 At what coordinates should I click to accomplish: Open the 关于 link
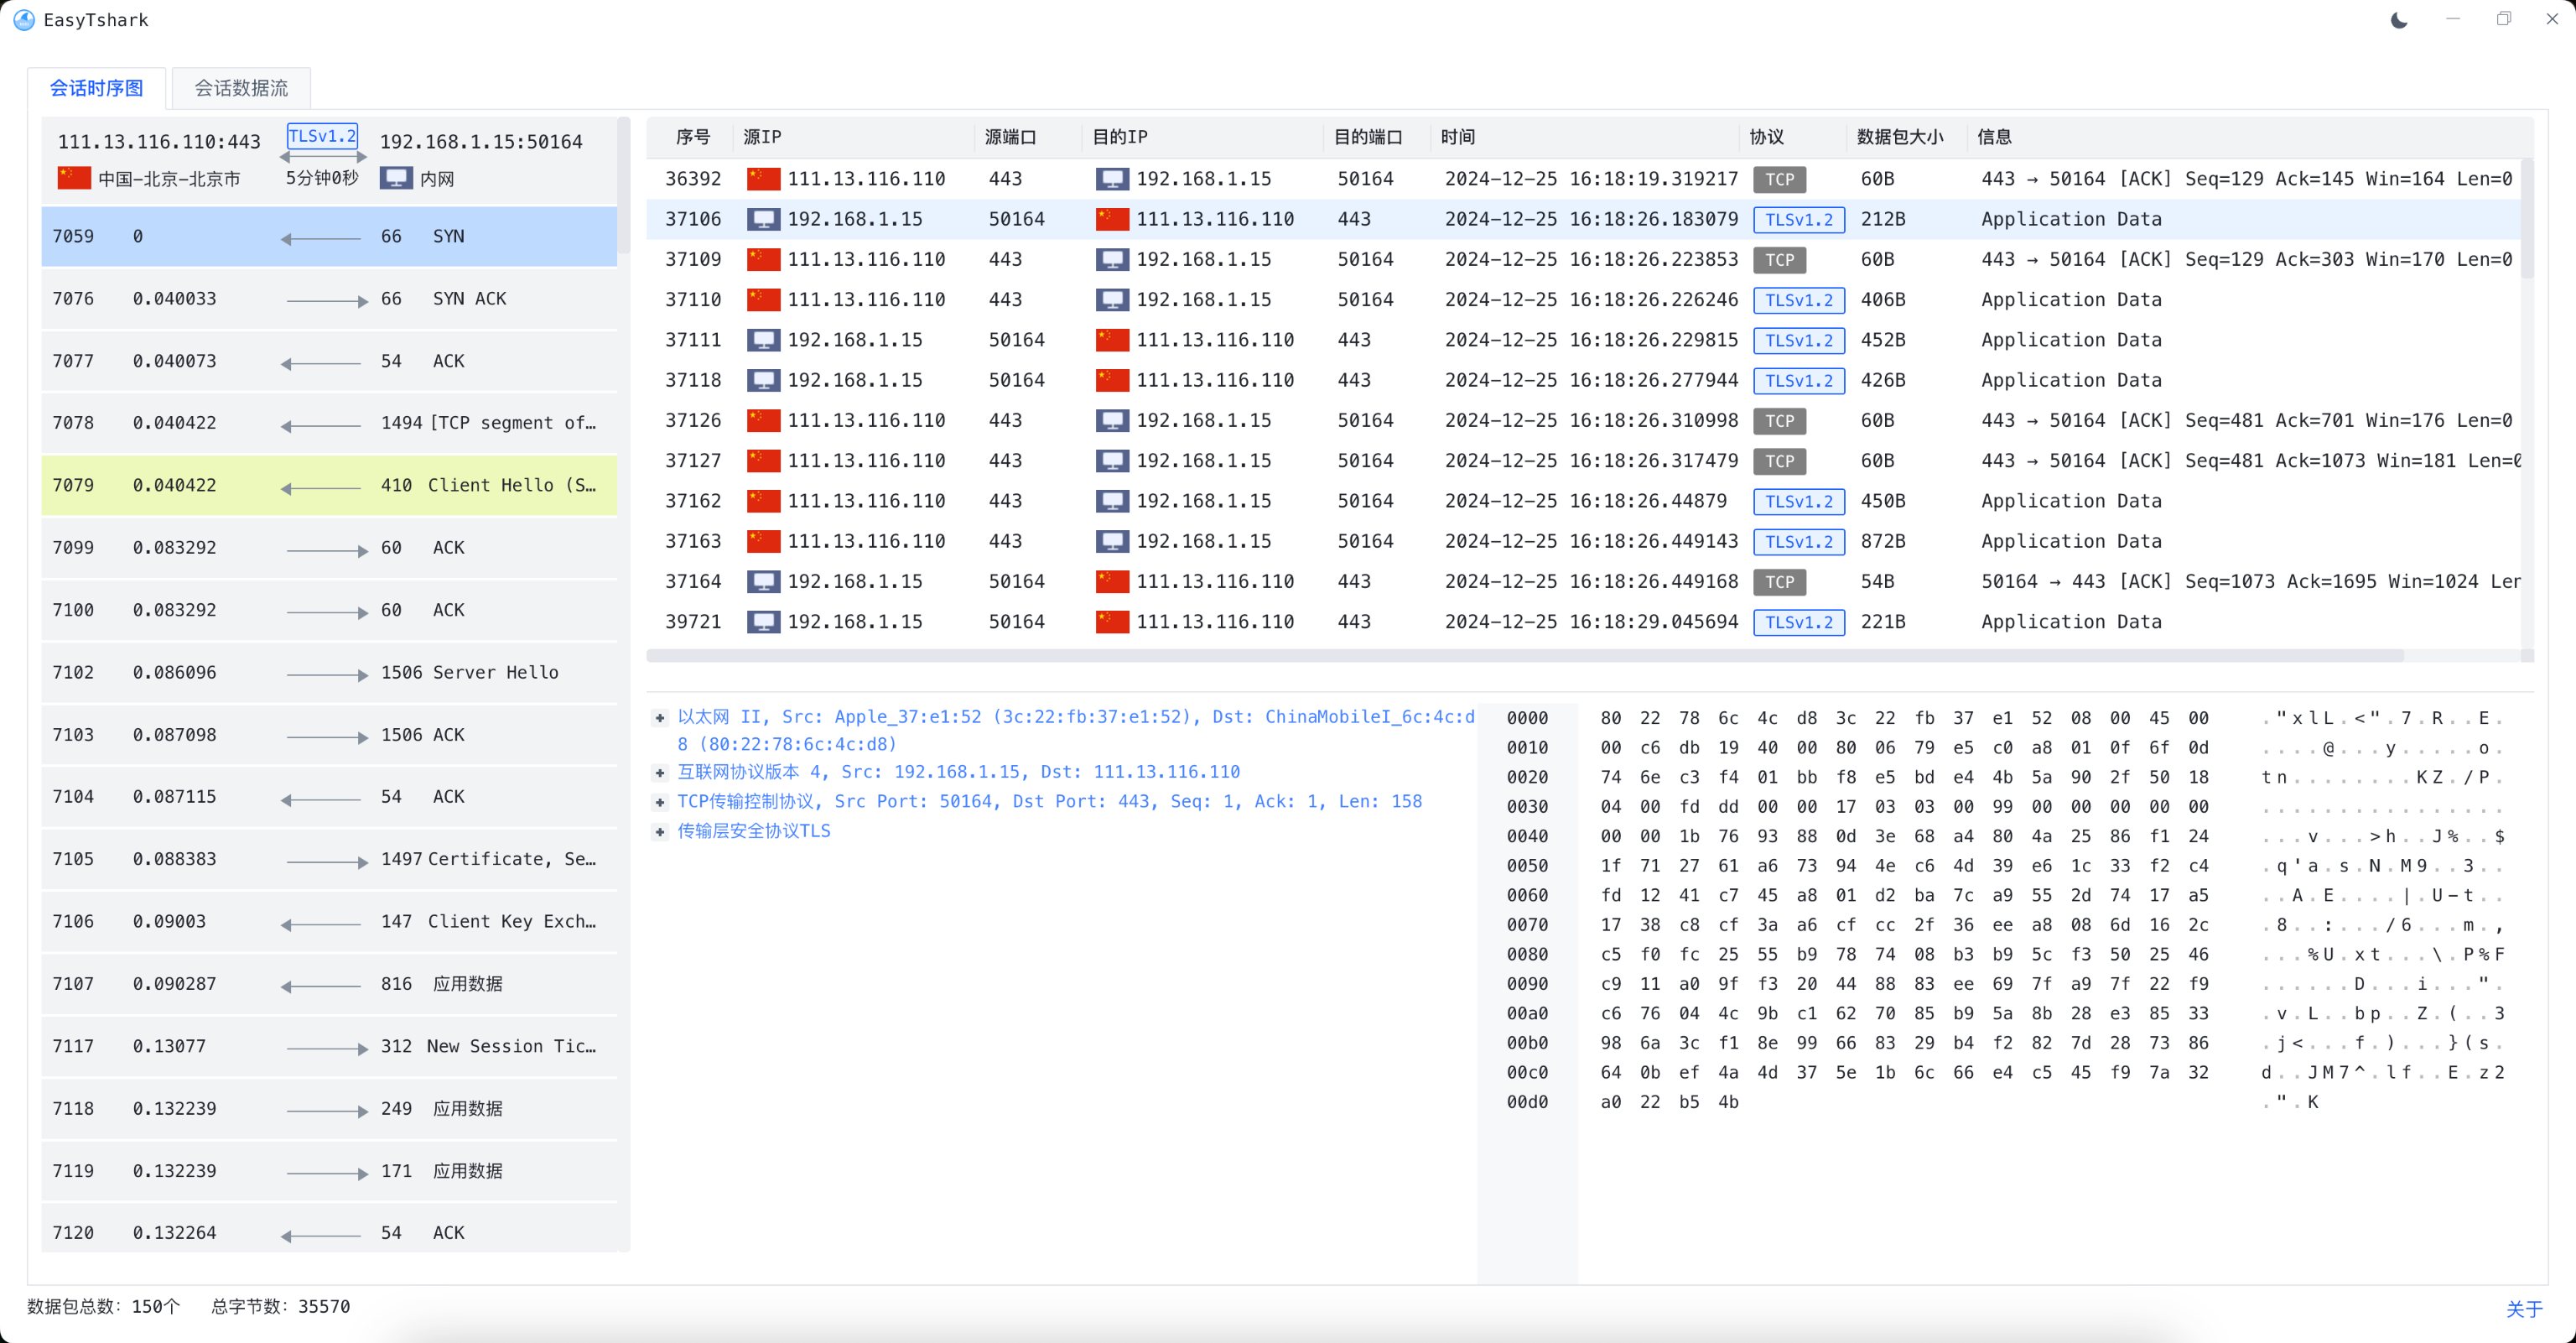coord(2523,1308)
